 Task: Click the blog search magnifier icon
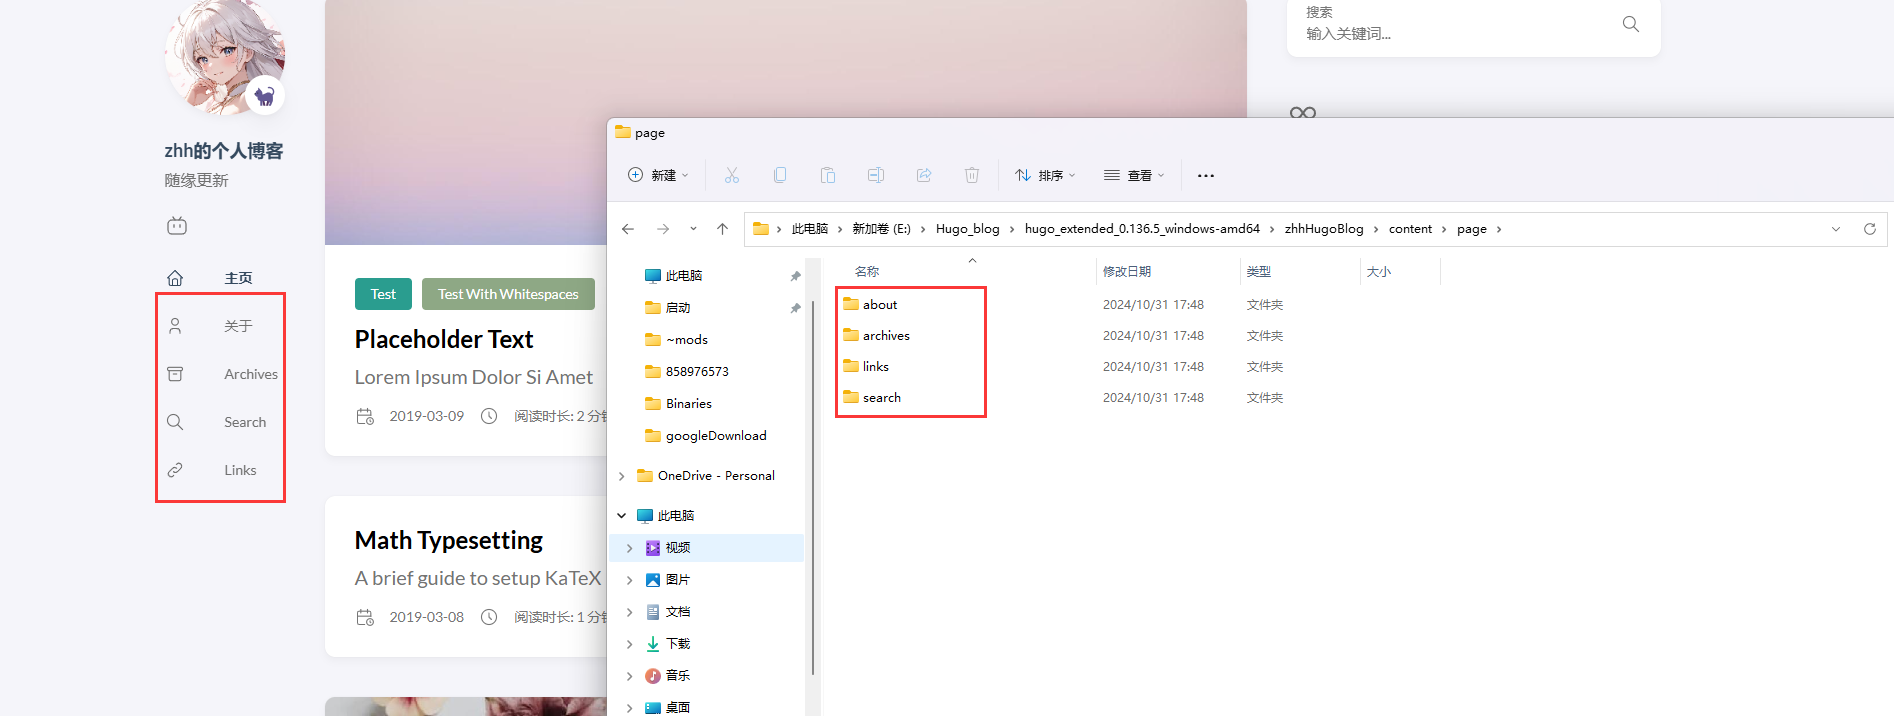(1630, 24)
